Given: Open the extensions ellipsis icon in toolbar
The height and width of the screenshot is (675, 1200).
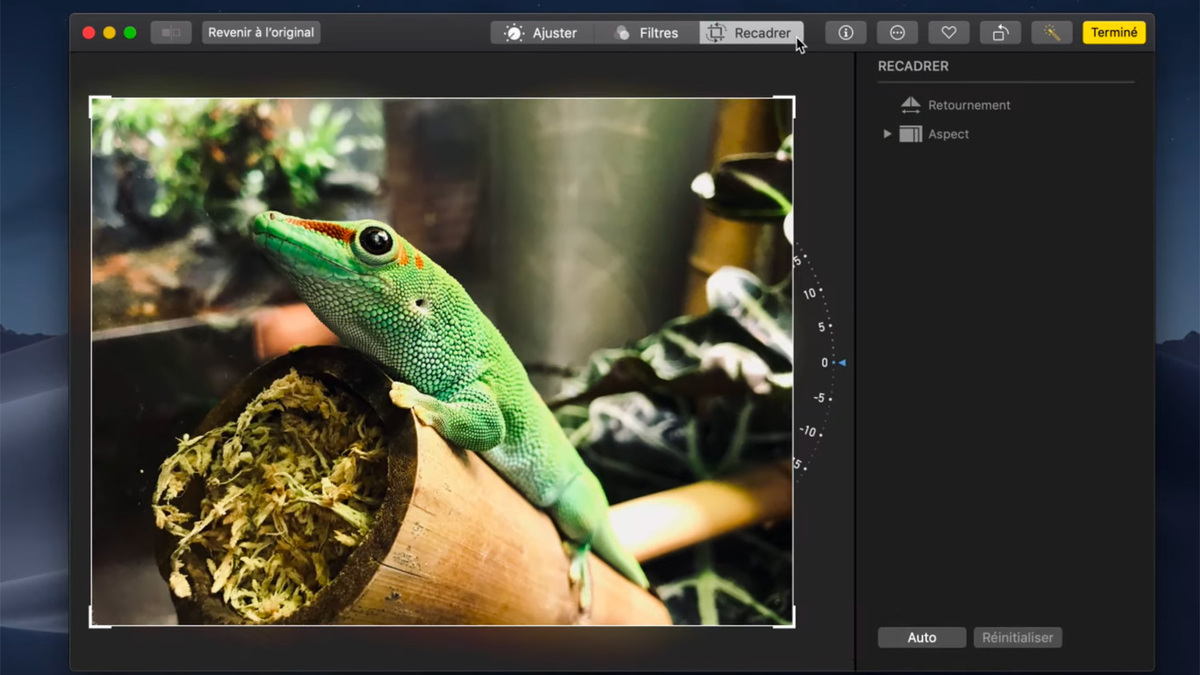Looking at the screenshot, I should coord(897,32).
